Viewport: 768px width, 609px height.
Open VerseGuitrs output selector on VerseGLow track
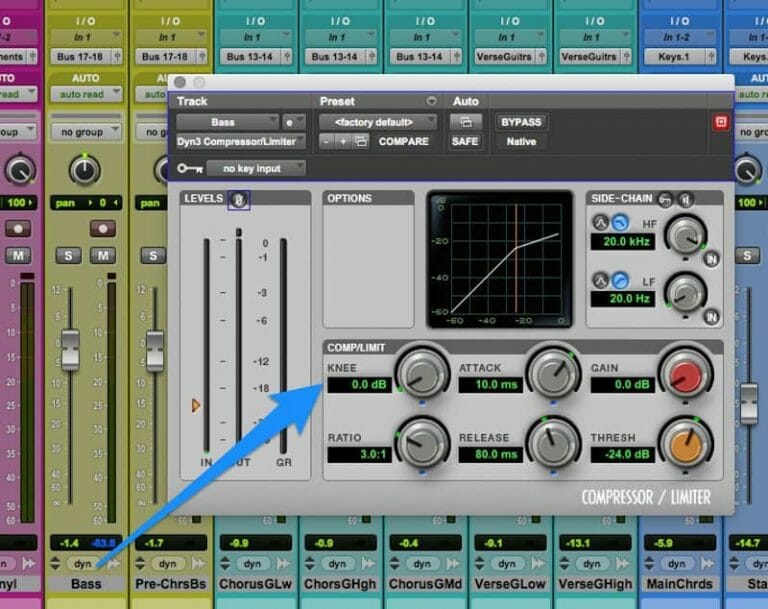click(x=505, y=57)
